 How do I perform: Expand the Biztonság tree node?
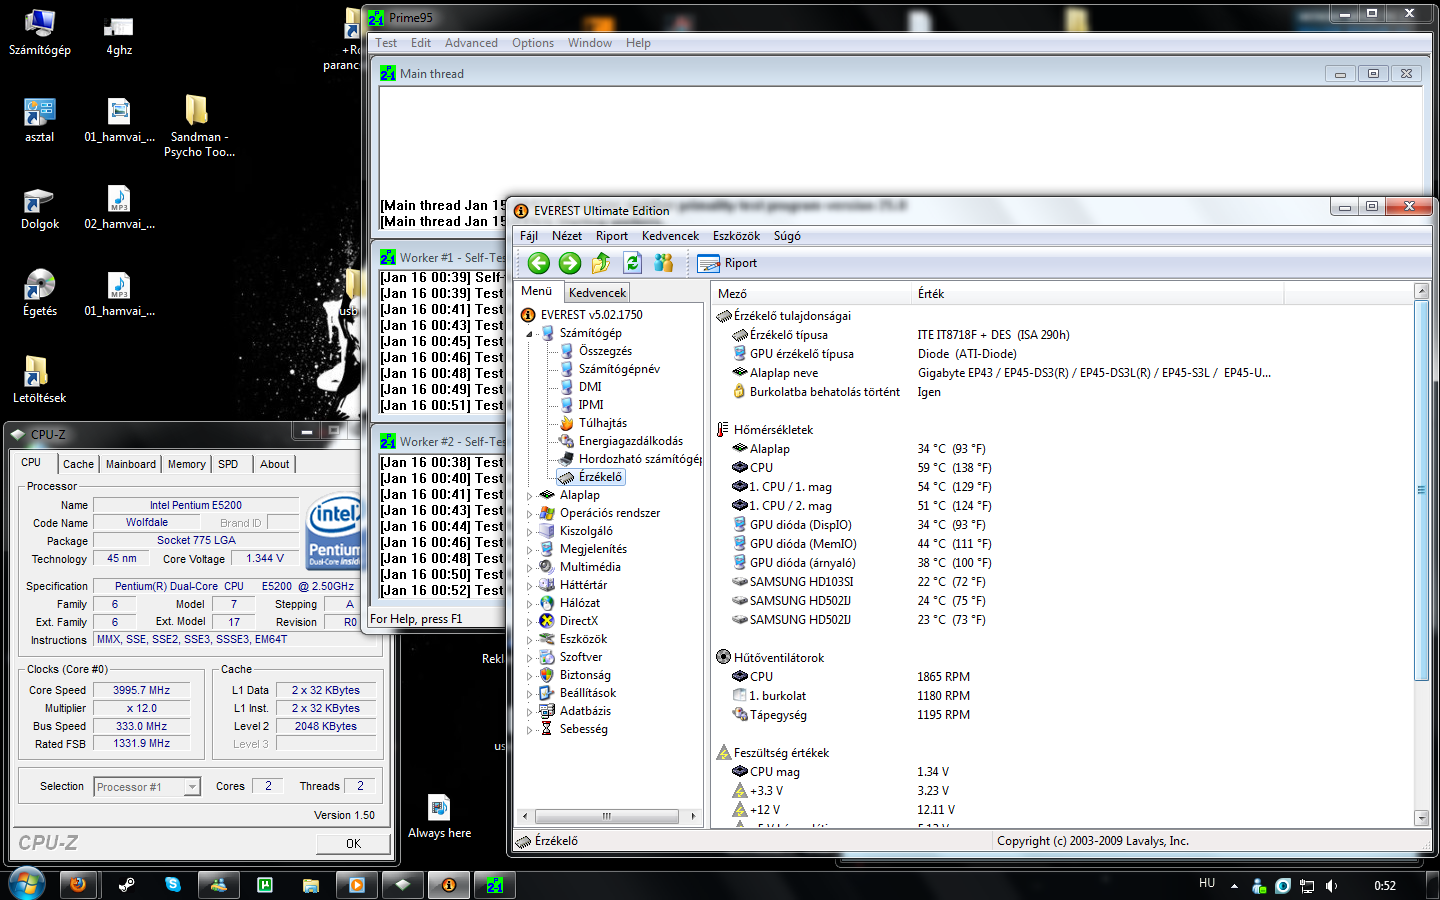click(530, 676)
